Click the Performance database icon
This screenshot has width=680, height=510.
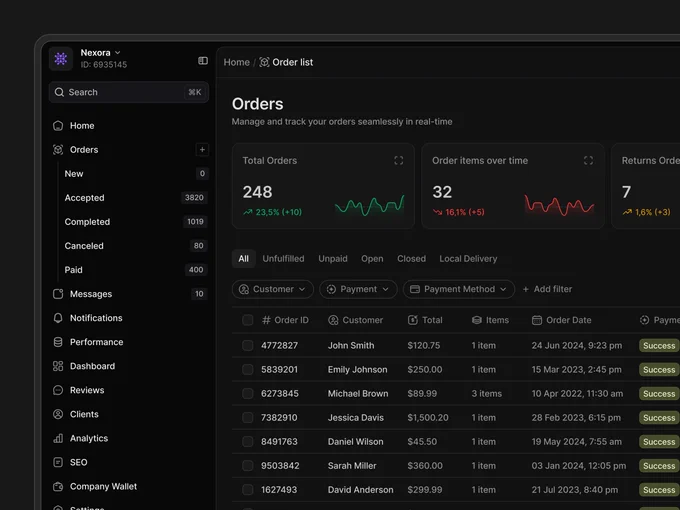(58, 342)
